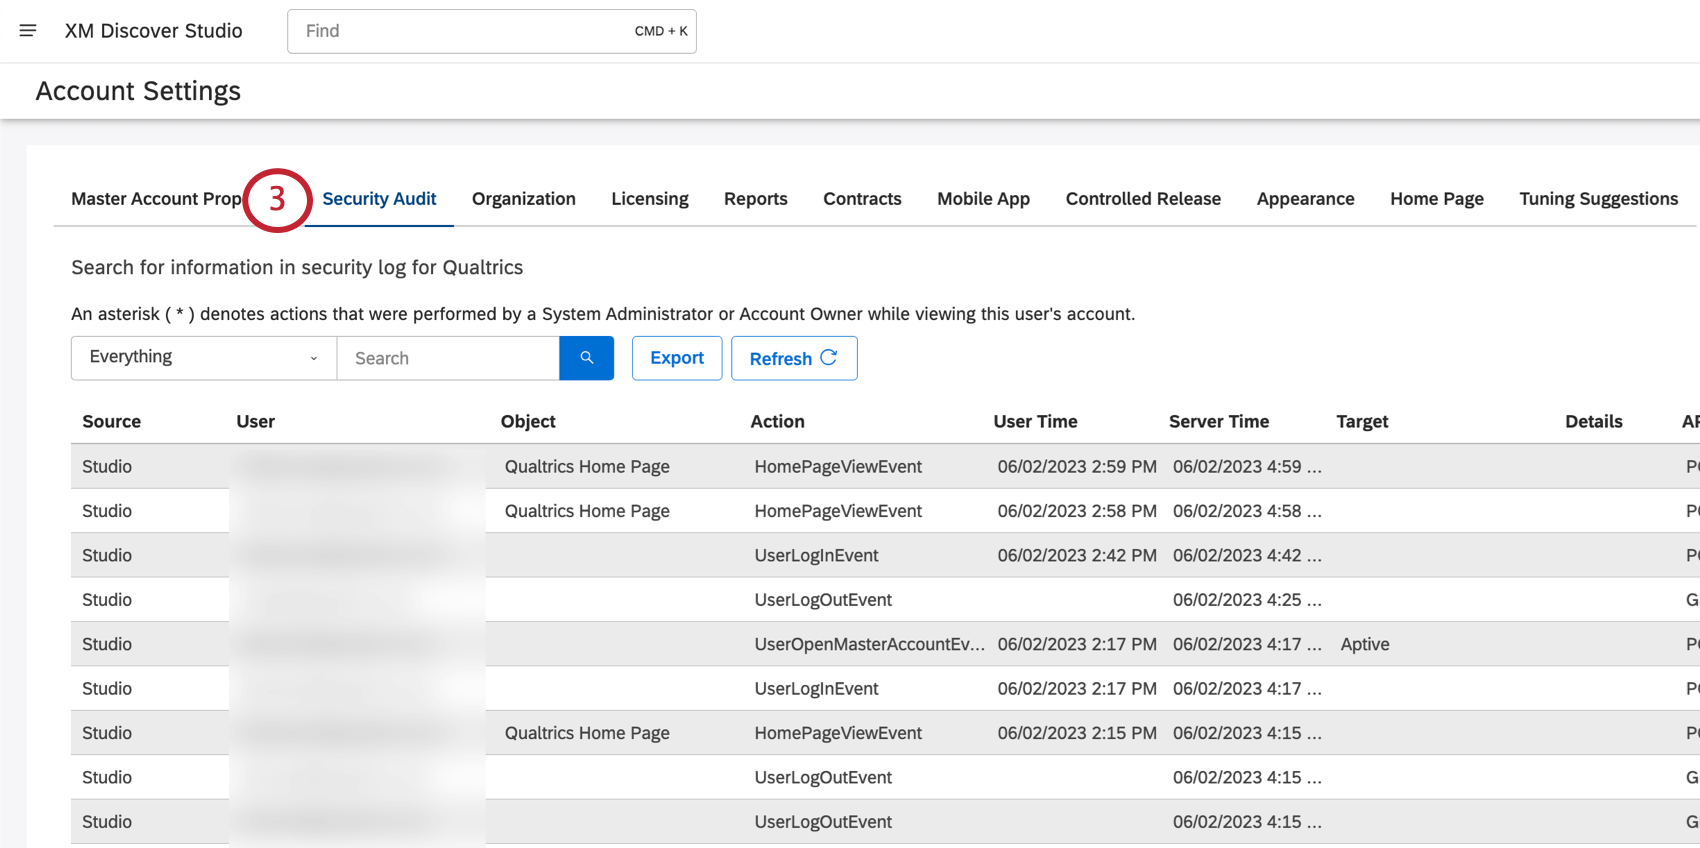Expand the Everything filter dropdown
The image size is (1700, 848).
click(x=203, y=358)
